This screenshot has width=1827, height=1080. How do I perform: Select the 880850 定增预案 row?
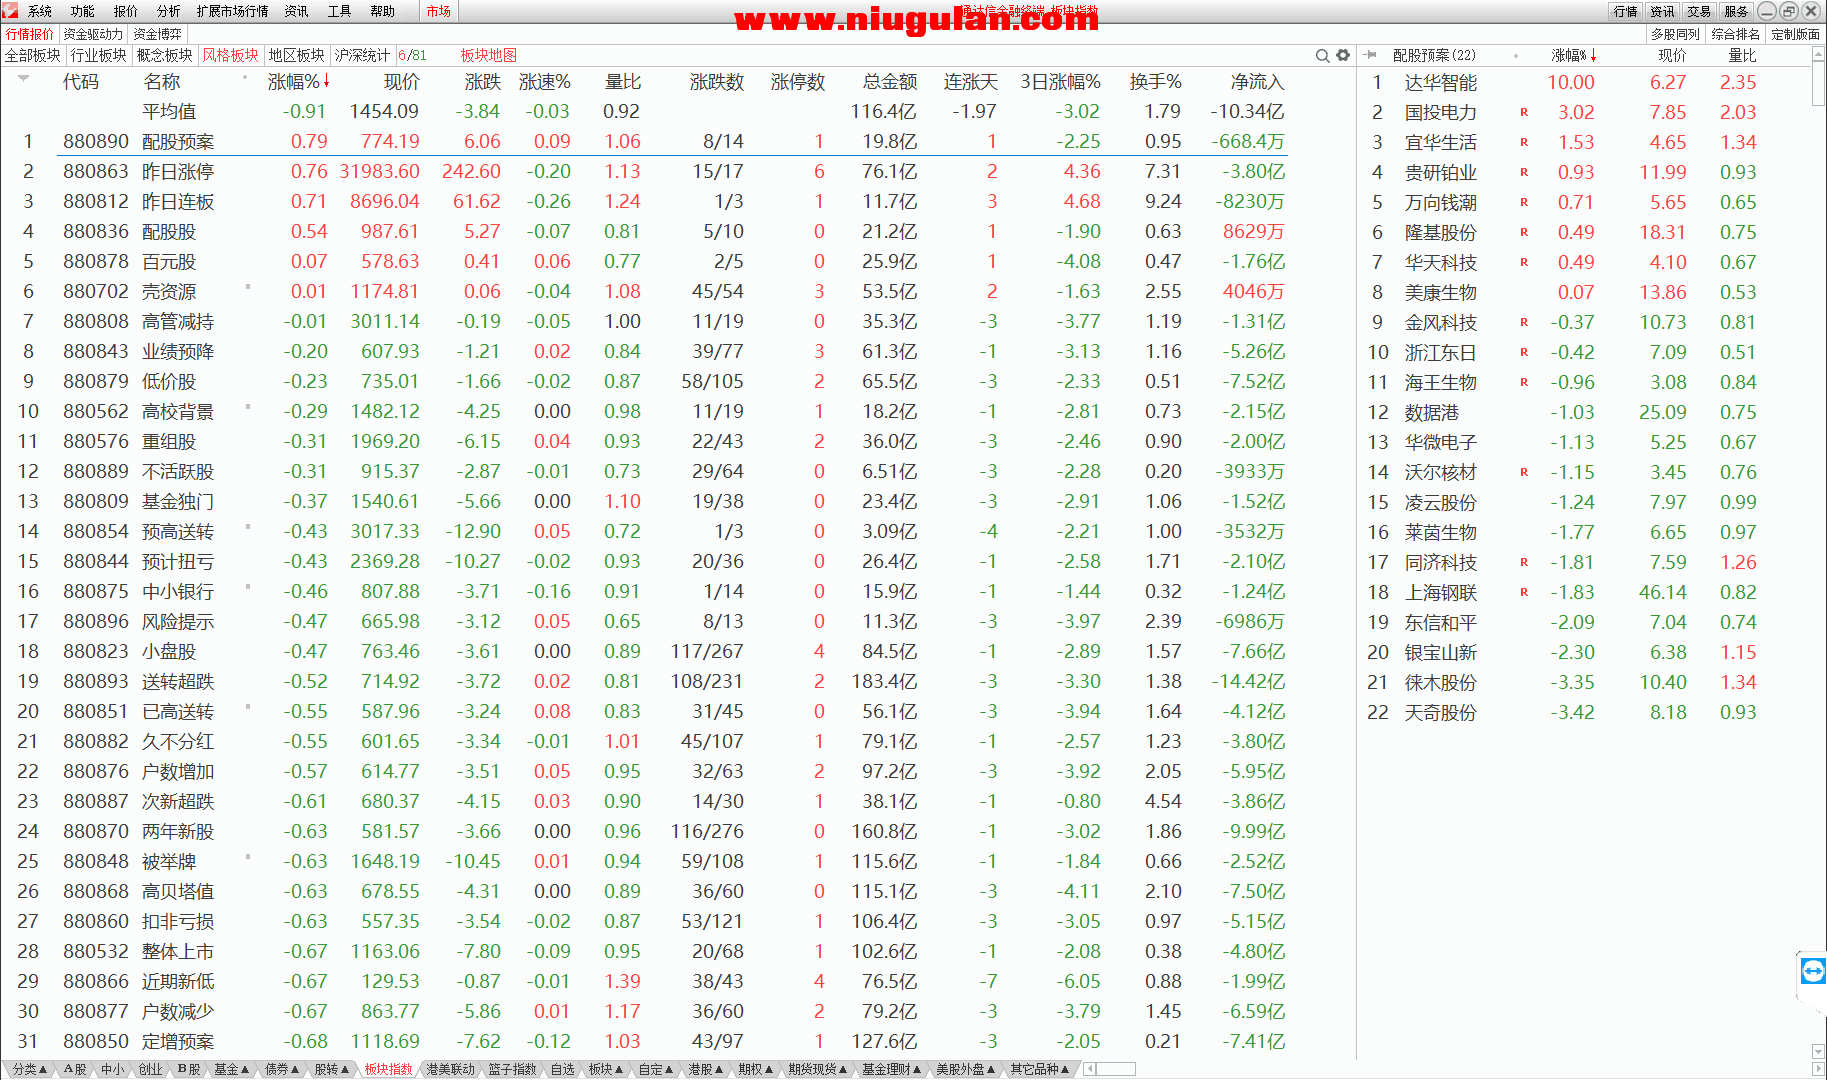click(x=643, y=1042)
